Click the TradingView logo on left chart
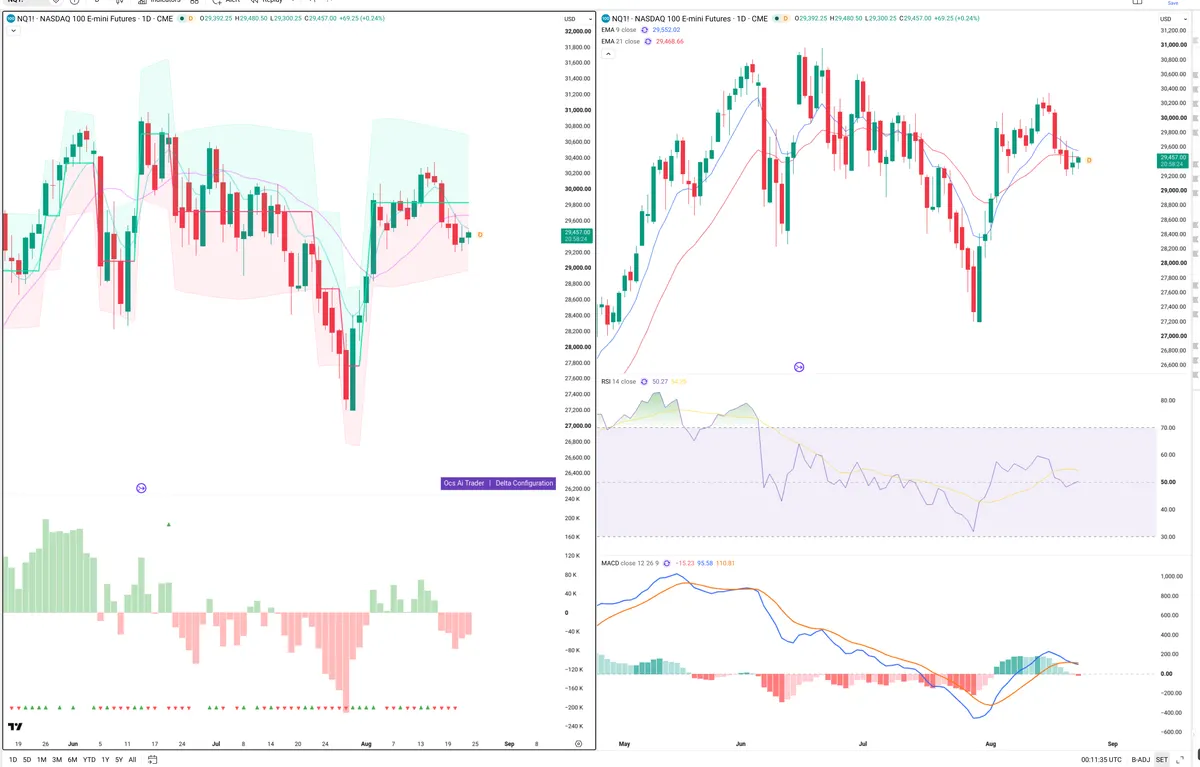1200x767 pixels. coord(16,728)
